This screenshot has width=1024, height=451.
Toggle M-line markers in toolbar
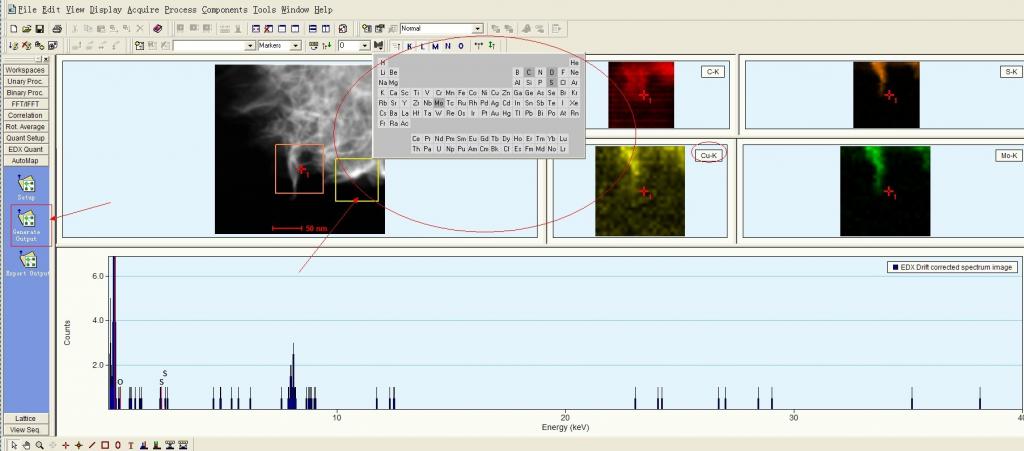(435, 46)
